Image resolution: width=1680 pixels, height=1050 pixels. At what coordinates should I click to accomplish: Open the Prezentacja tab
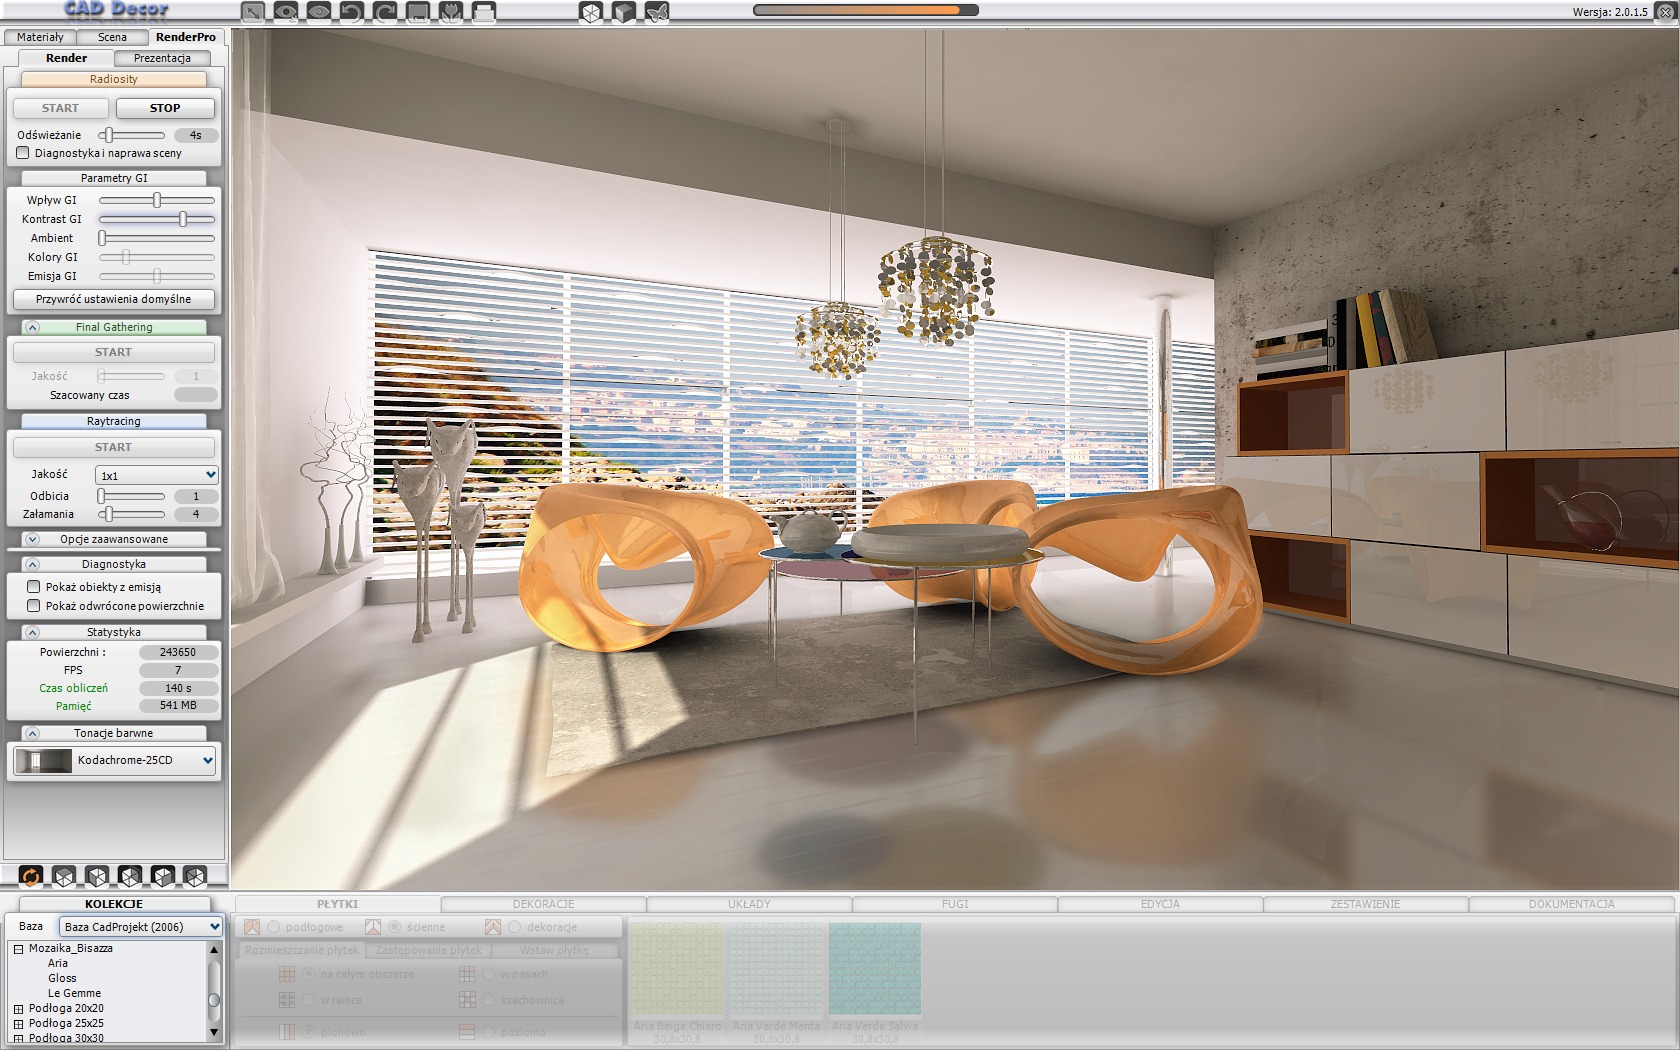(x=162, y=58)
